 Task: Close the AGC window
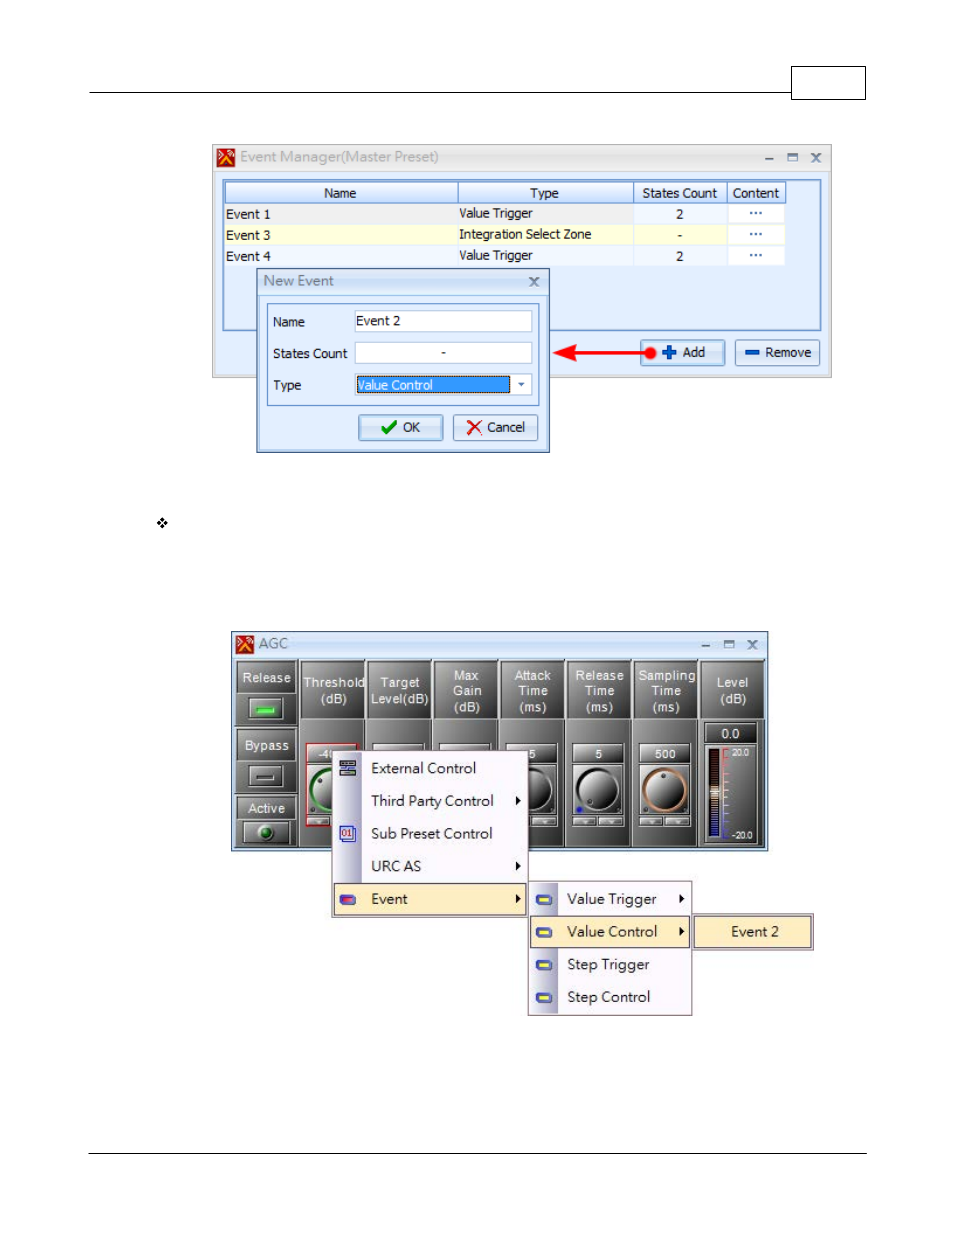(753, 644)
